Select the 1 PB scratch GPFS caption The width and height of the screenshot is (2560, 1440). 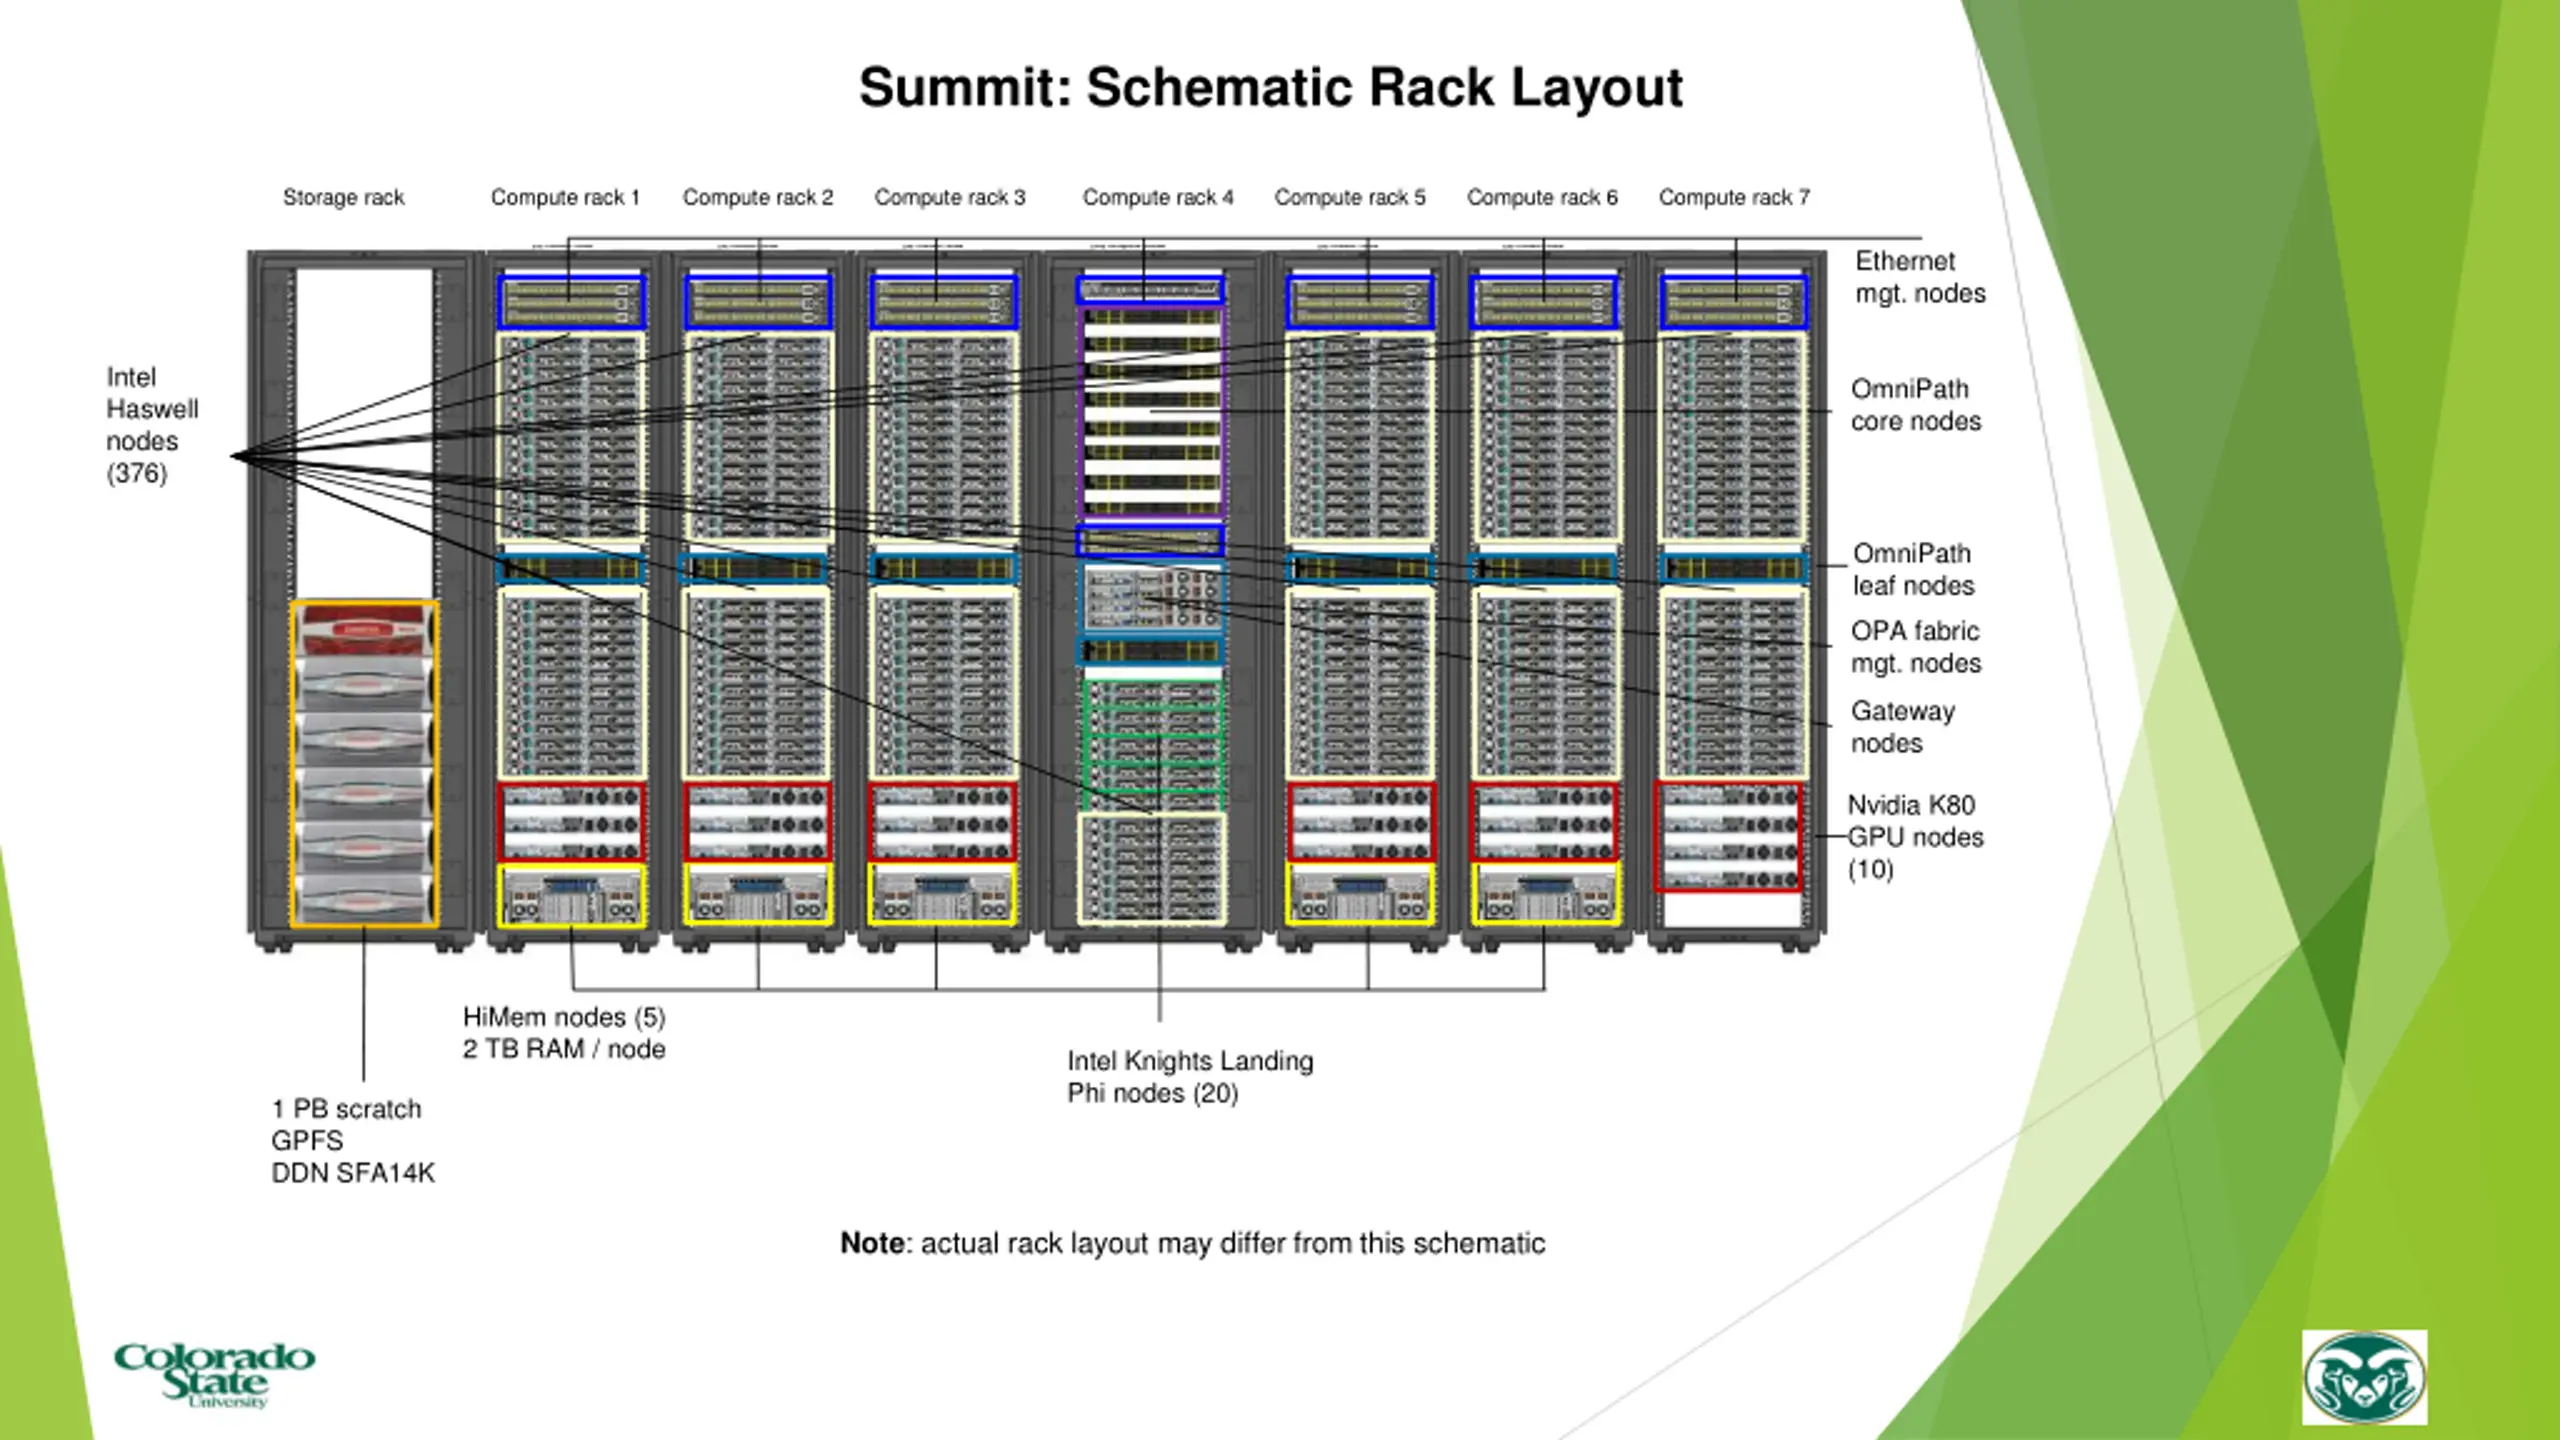[x=353, y=1141]
